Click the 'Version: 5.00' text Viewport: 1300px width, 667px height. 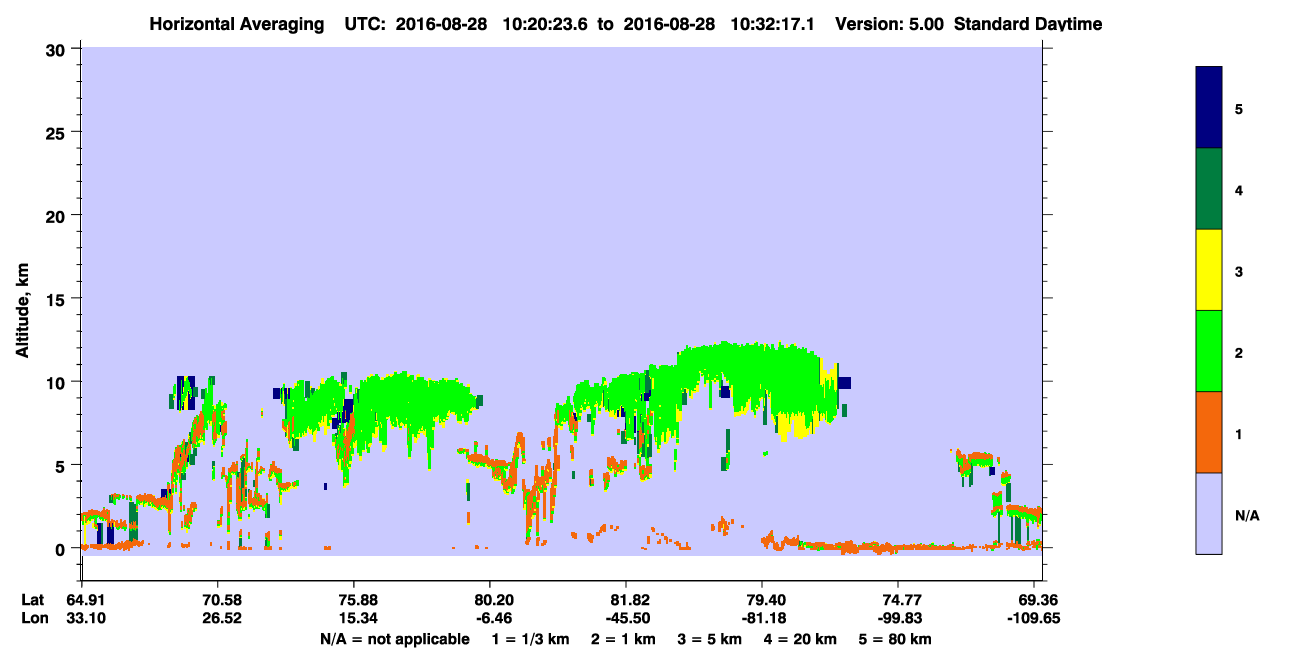tap(889, 24)
